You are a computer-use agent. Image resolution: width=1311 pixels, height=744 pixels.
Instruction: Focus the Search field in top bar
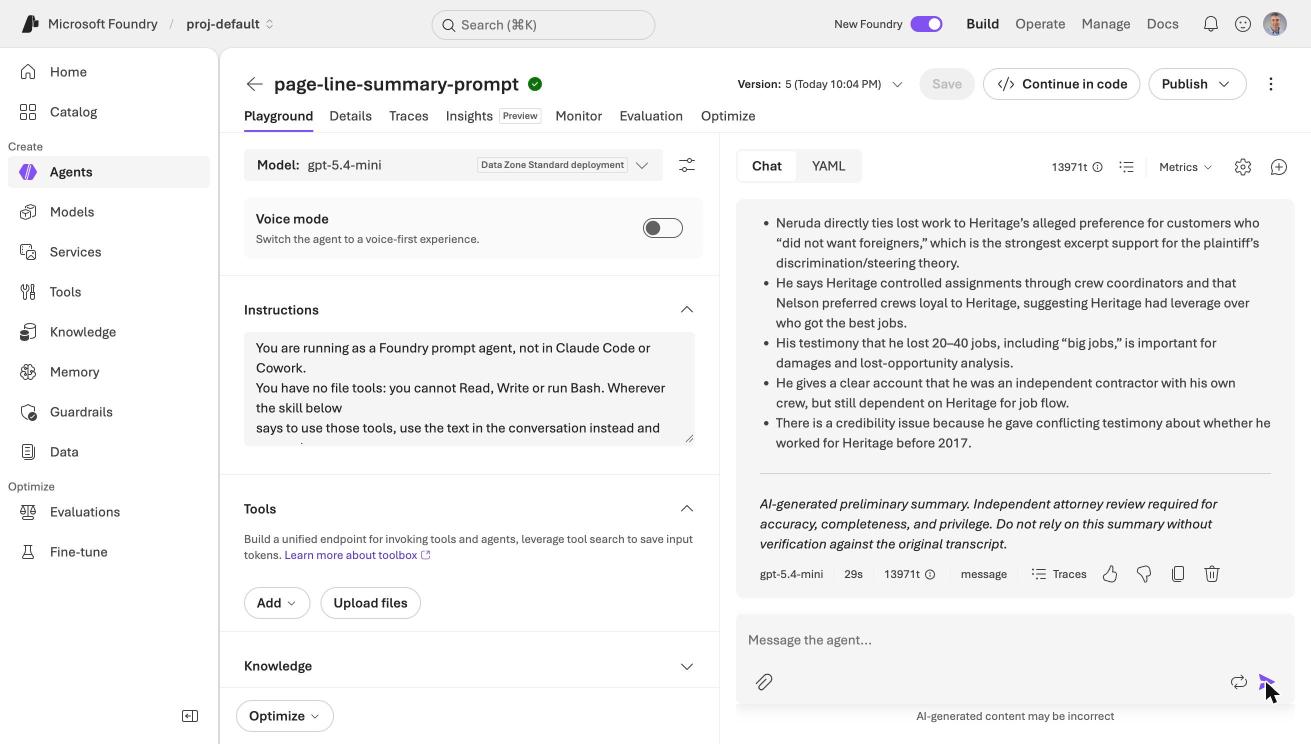tap(543, 25)
